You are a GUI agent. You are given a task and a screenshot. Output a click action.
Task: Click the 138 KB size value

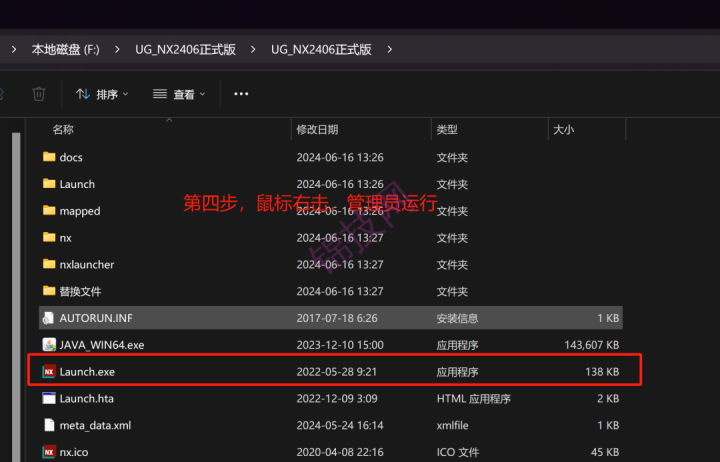point(602,372)
